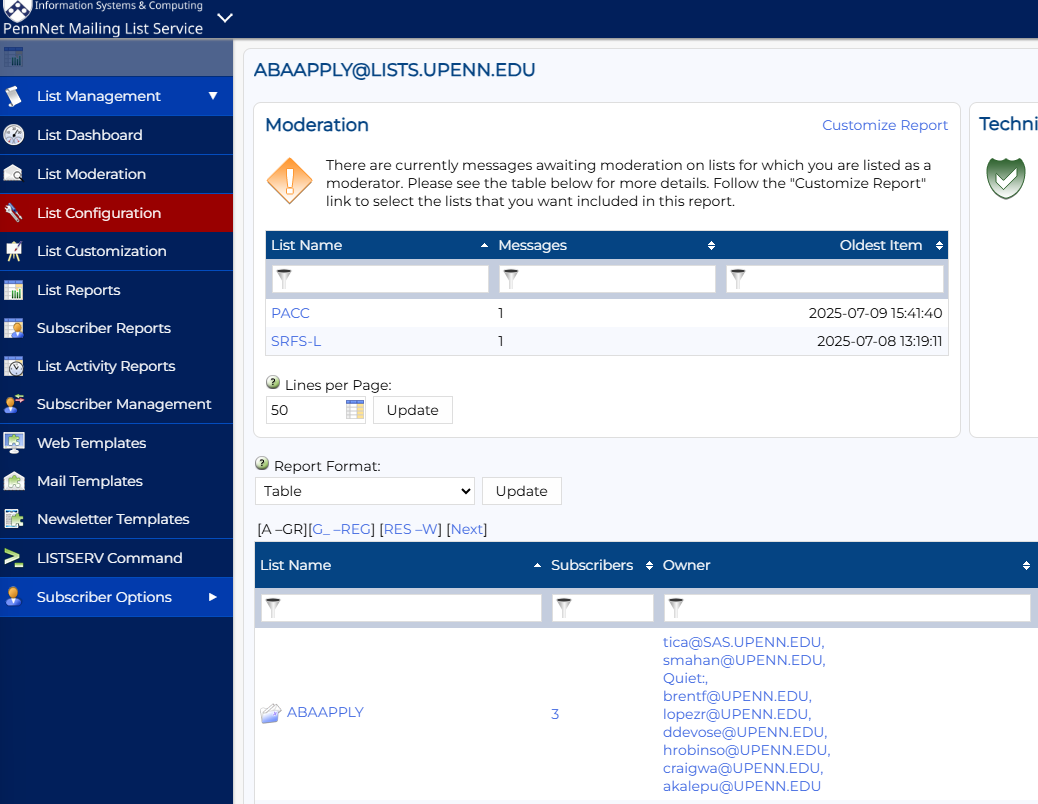
Task: Click the Messages filter funnel icon
Action: point(510,279)
